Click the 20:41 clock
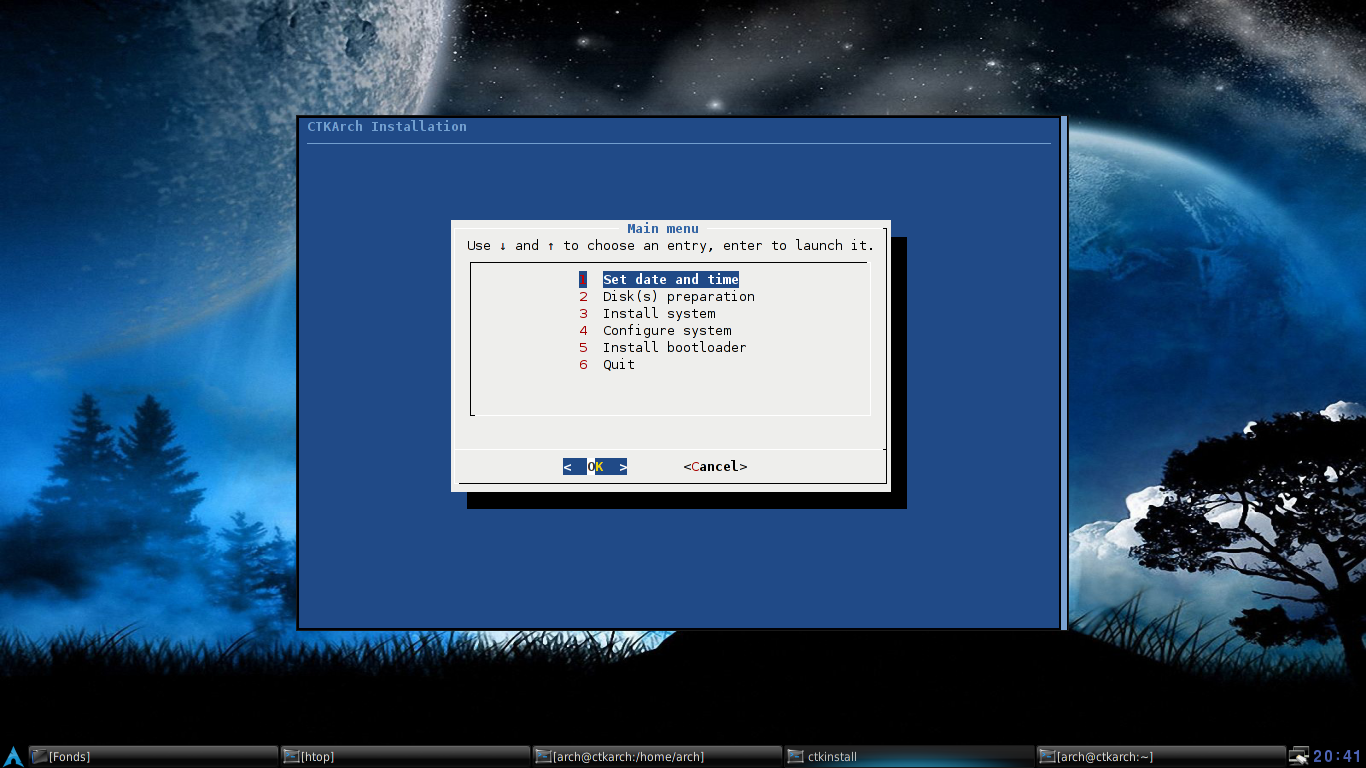1366x768 pixels. (x=1338, y=756)
